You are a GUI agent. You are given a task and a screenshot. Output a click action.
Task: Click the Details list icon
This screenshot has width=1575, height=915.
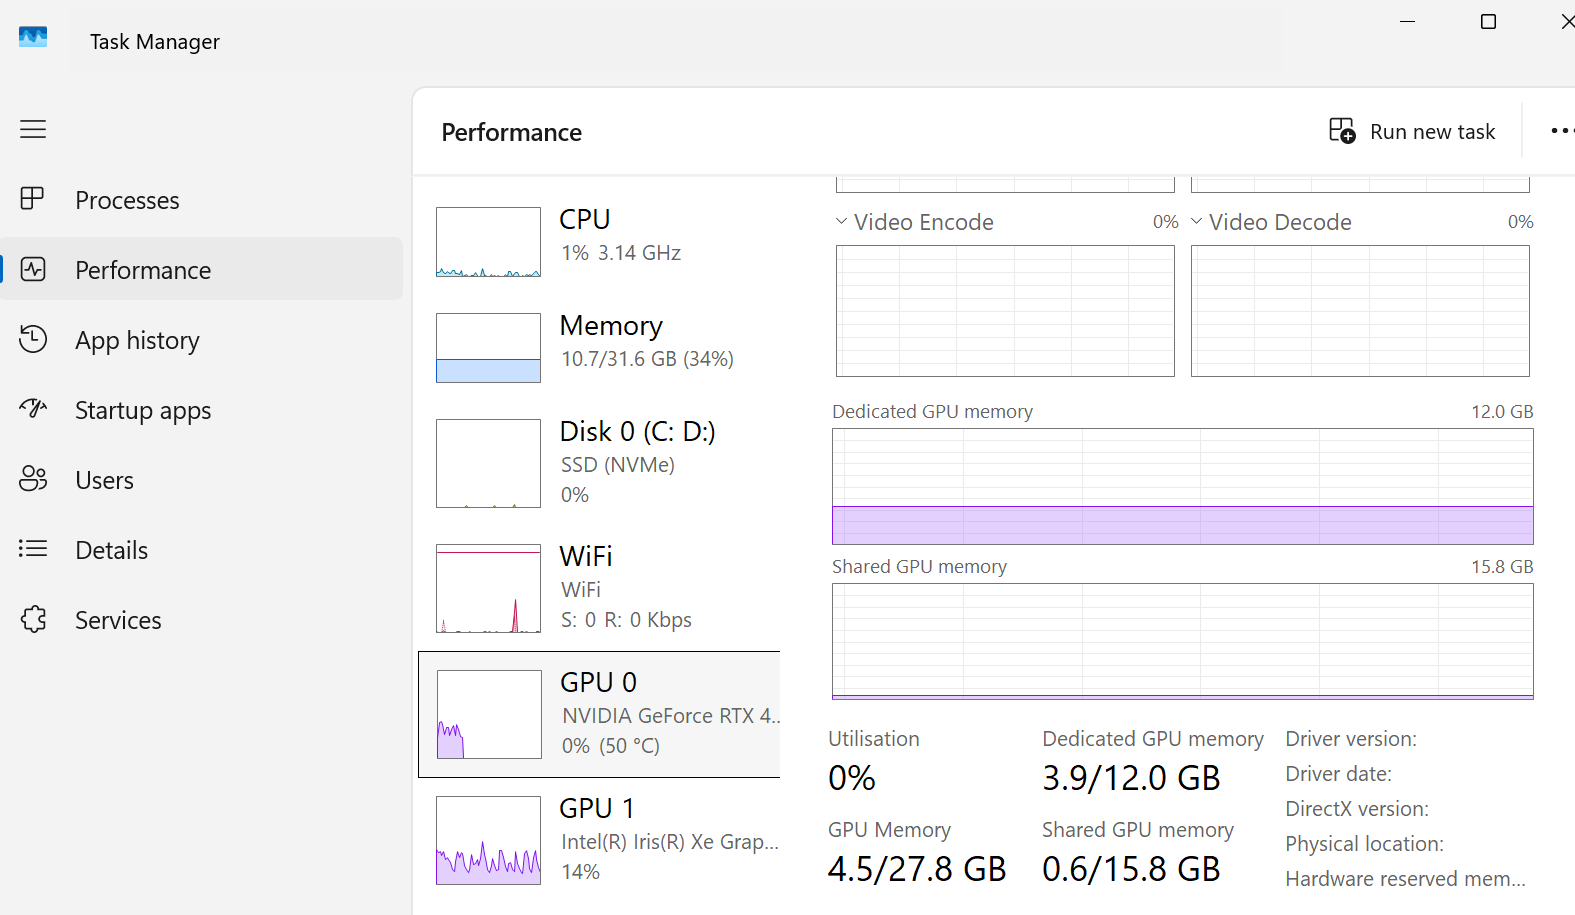coord(33,549)
